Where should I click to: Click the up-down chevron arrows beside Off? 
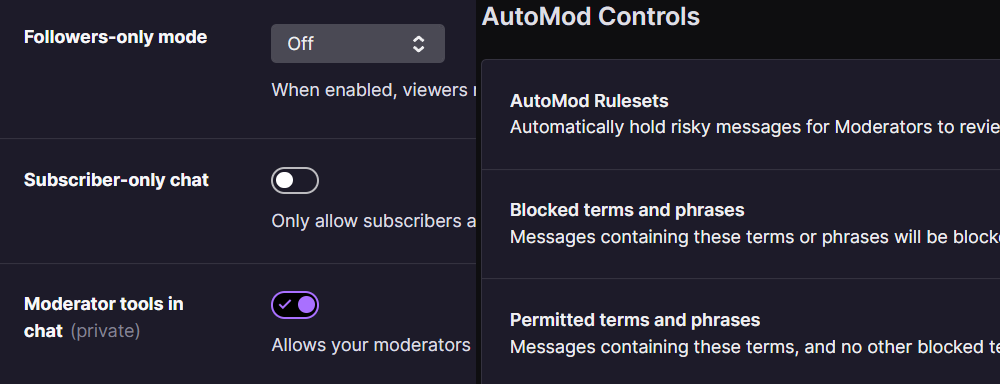(x=418, y=43)
